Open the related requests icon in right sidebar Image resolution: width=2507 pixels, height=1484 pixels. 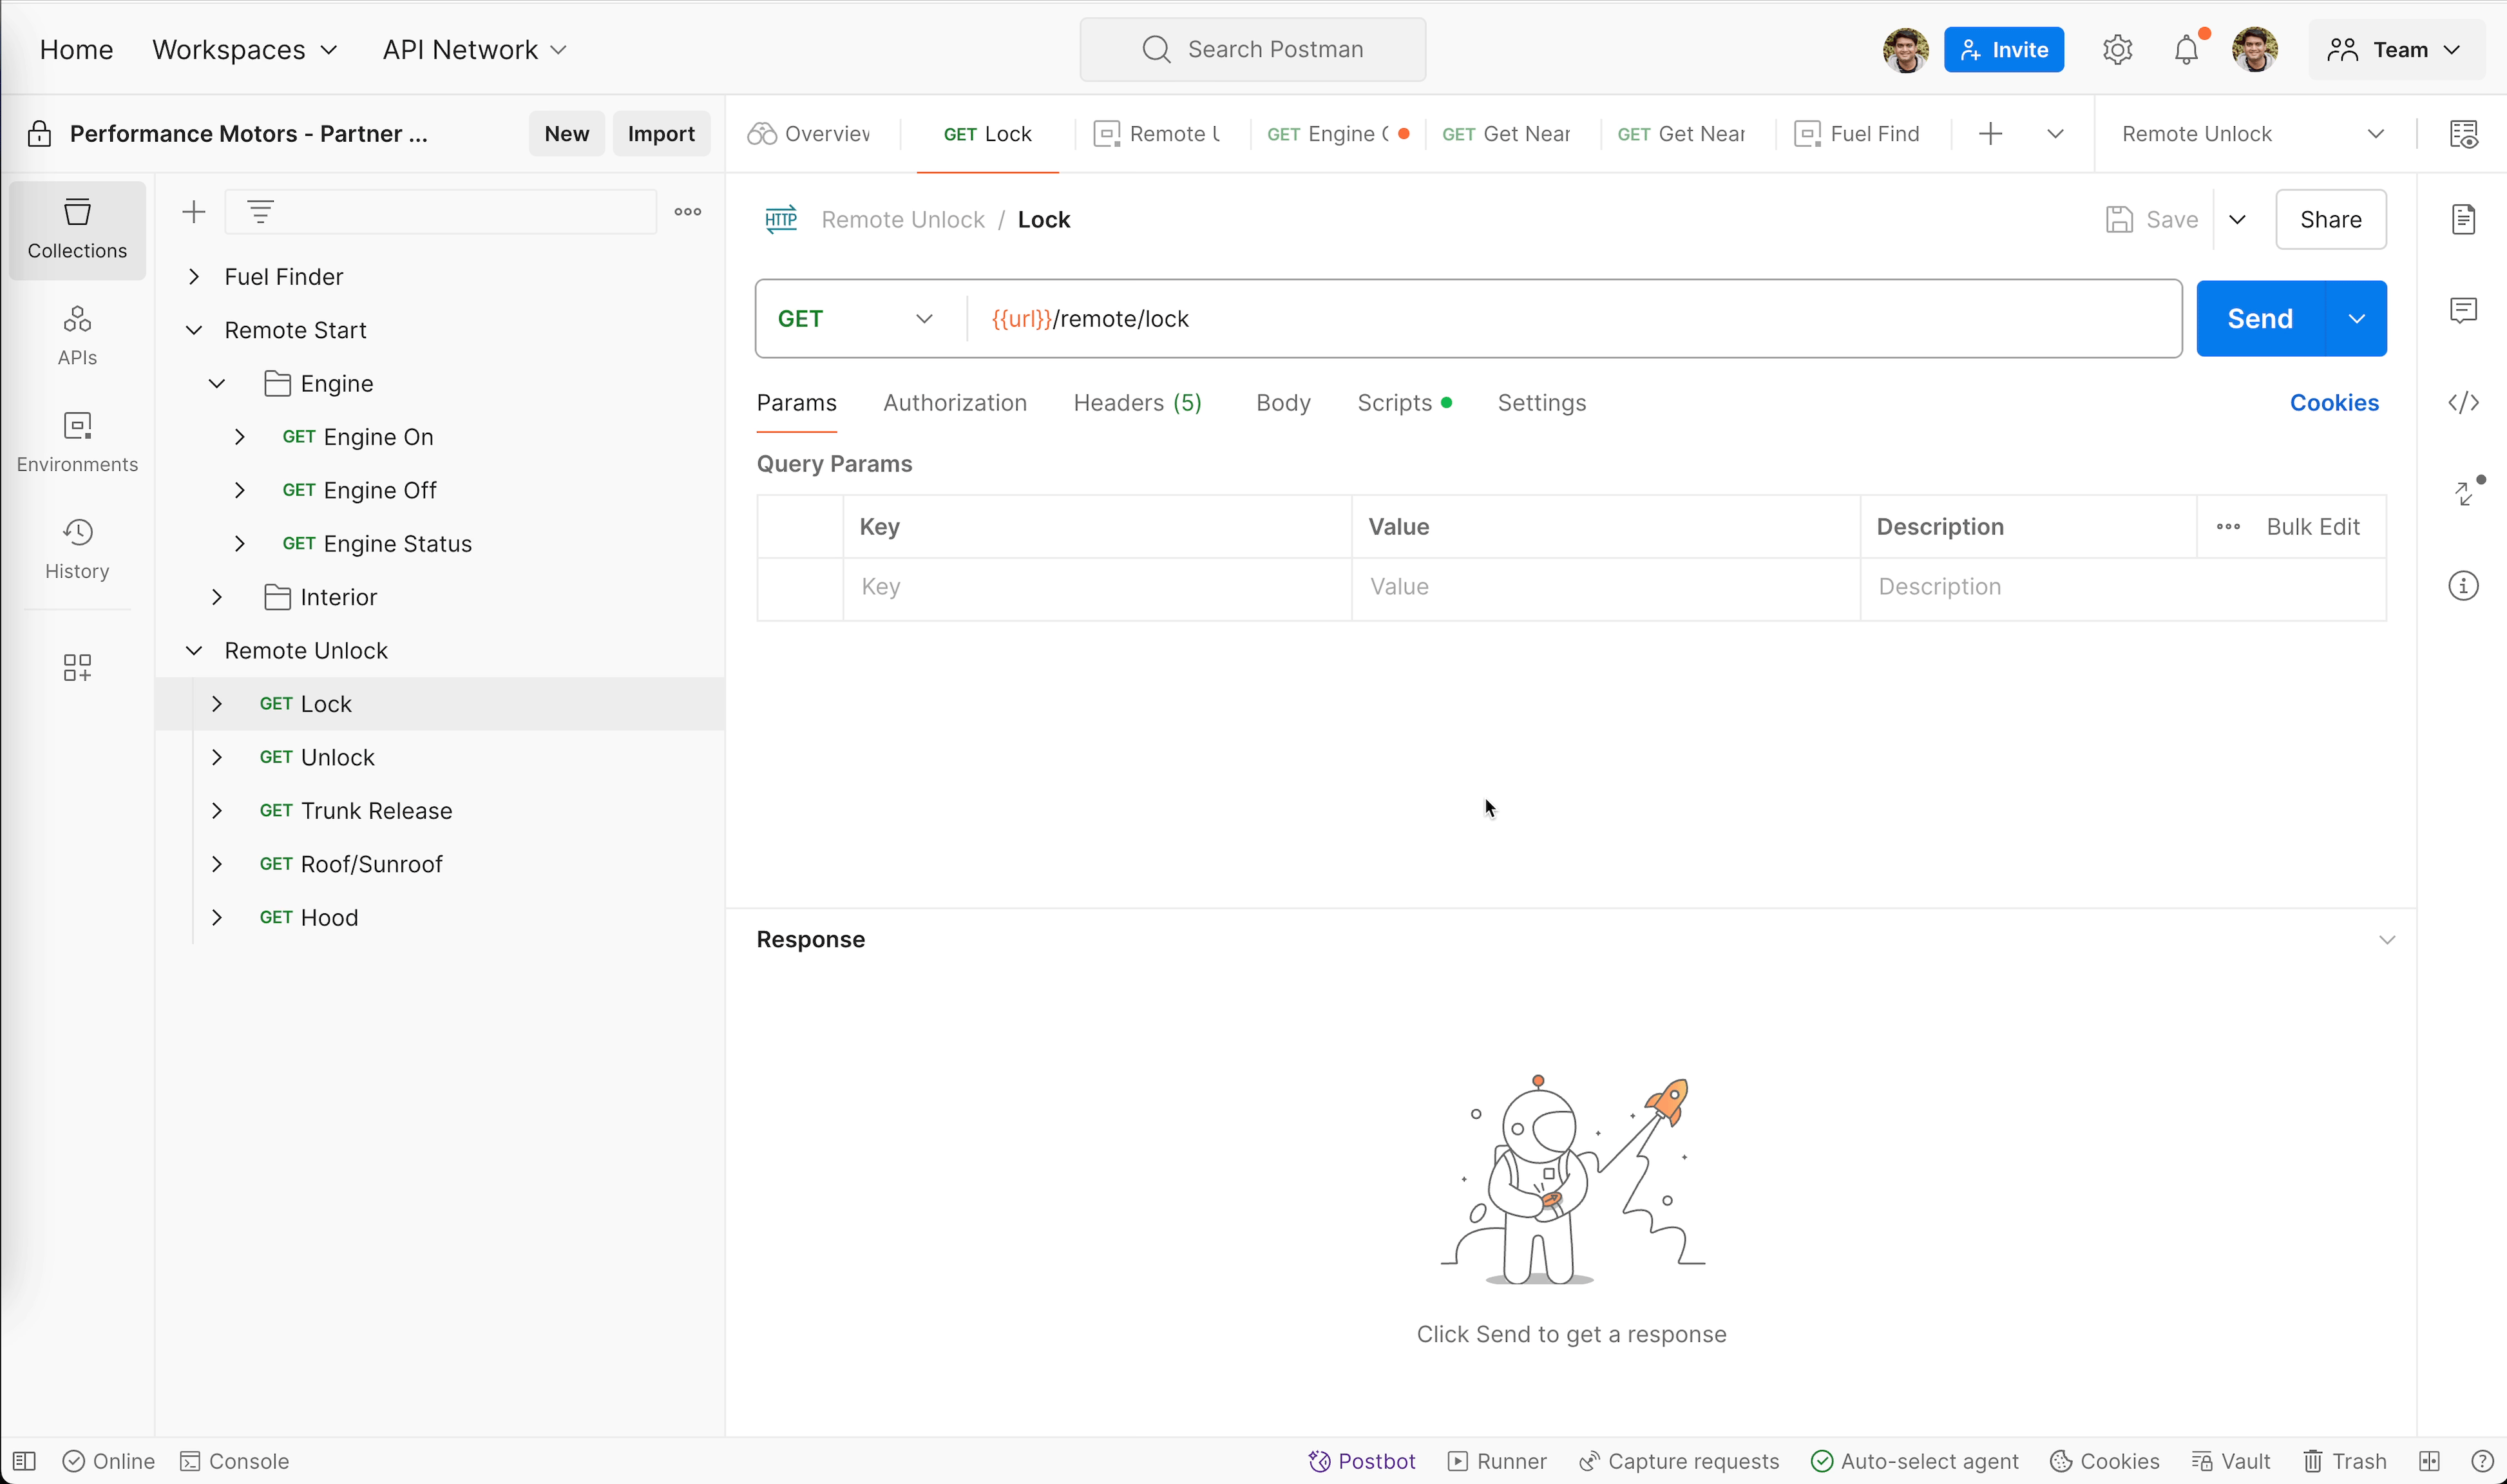pyautogui.click(x=2463, y=493)
